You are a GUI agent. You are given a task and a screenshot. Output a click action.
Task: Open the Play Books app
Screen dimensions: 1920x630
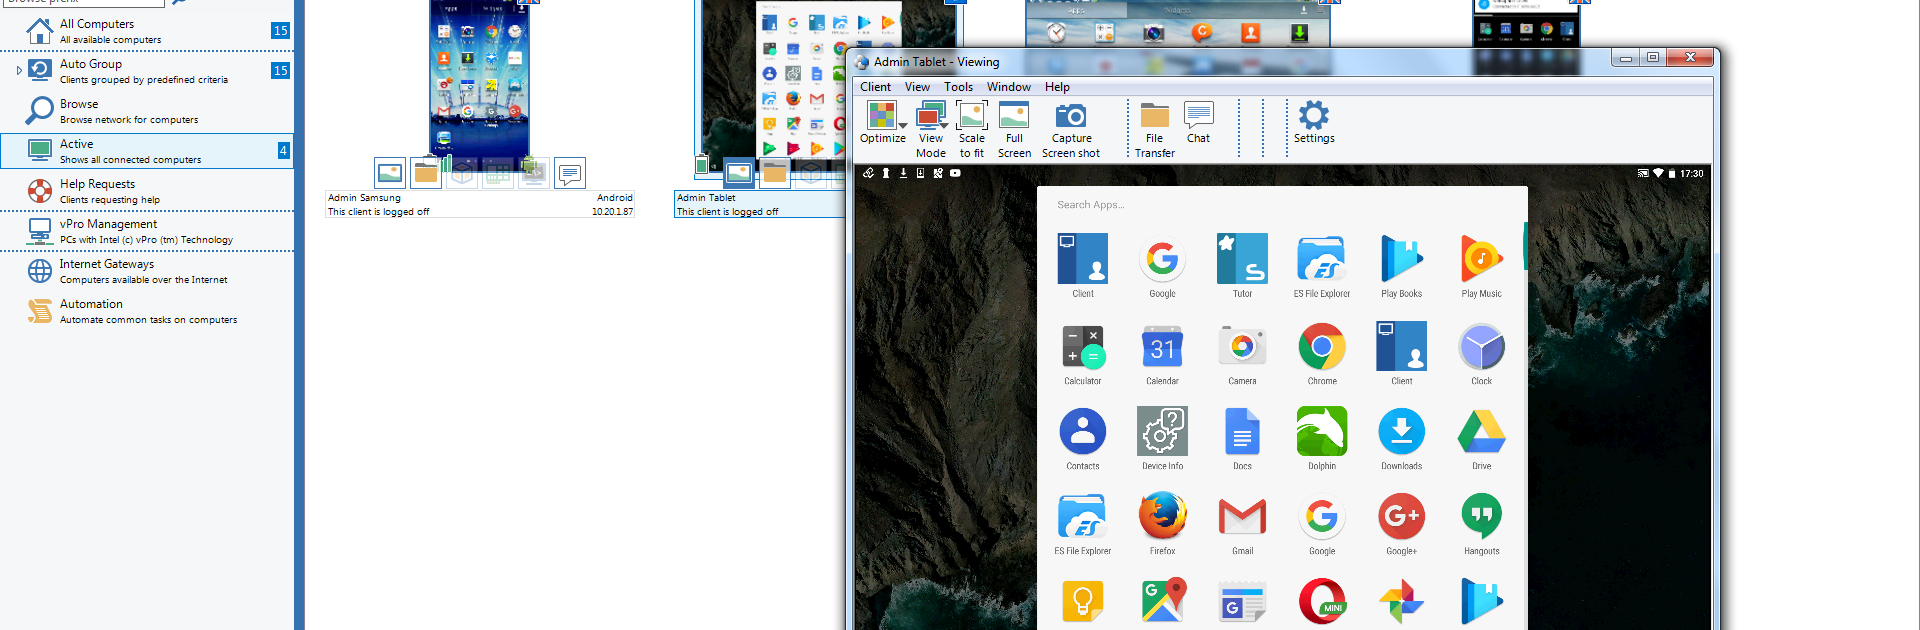click(x=1402, y=266)
